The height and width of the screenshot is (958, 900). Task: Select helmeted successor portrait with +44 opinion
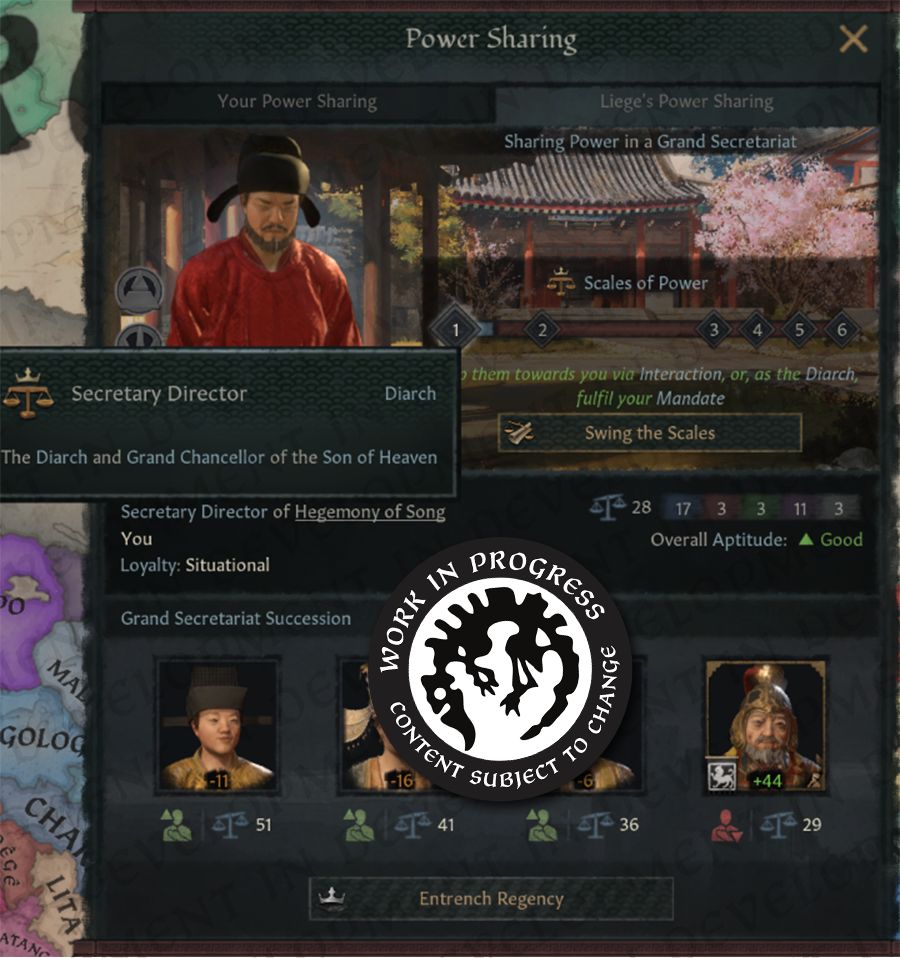[x=766, y=726]
